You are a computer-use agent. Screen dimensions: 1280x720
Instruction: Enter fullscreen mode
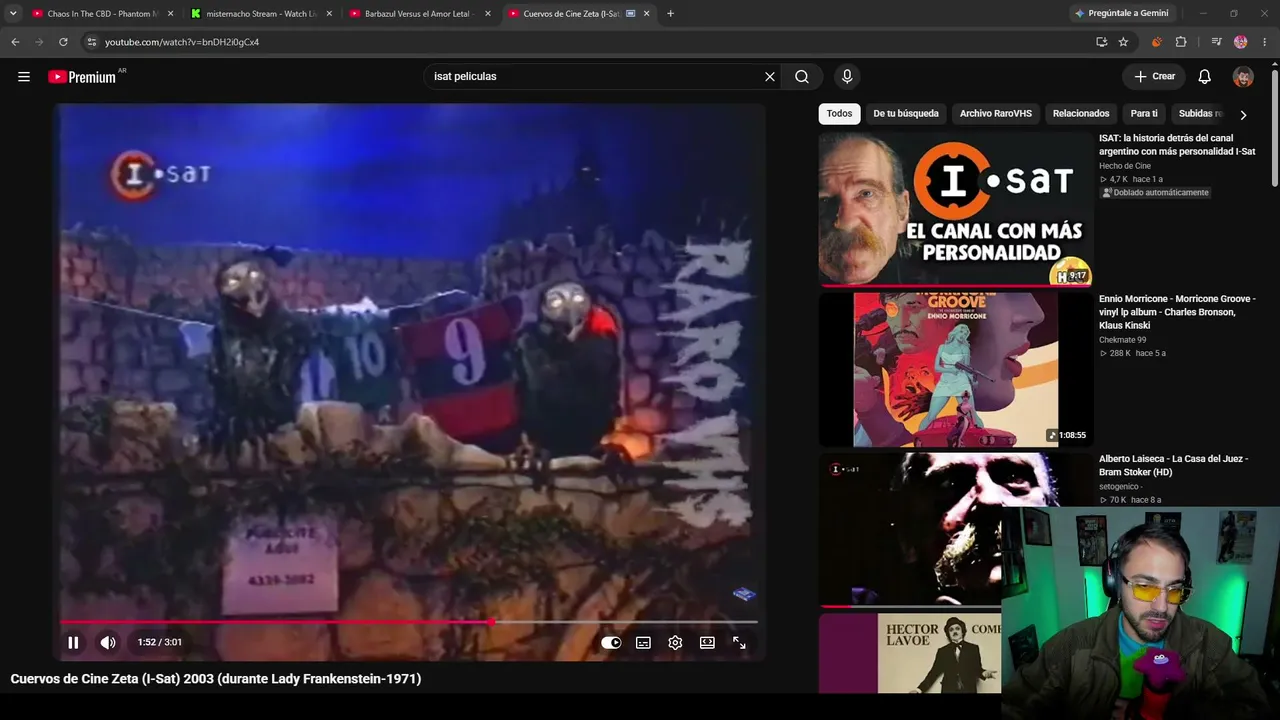[x=739, y=643]
